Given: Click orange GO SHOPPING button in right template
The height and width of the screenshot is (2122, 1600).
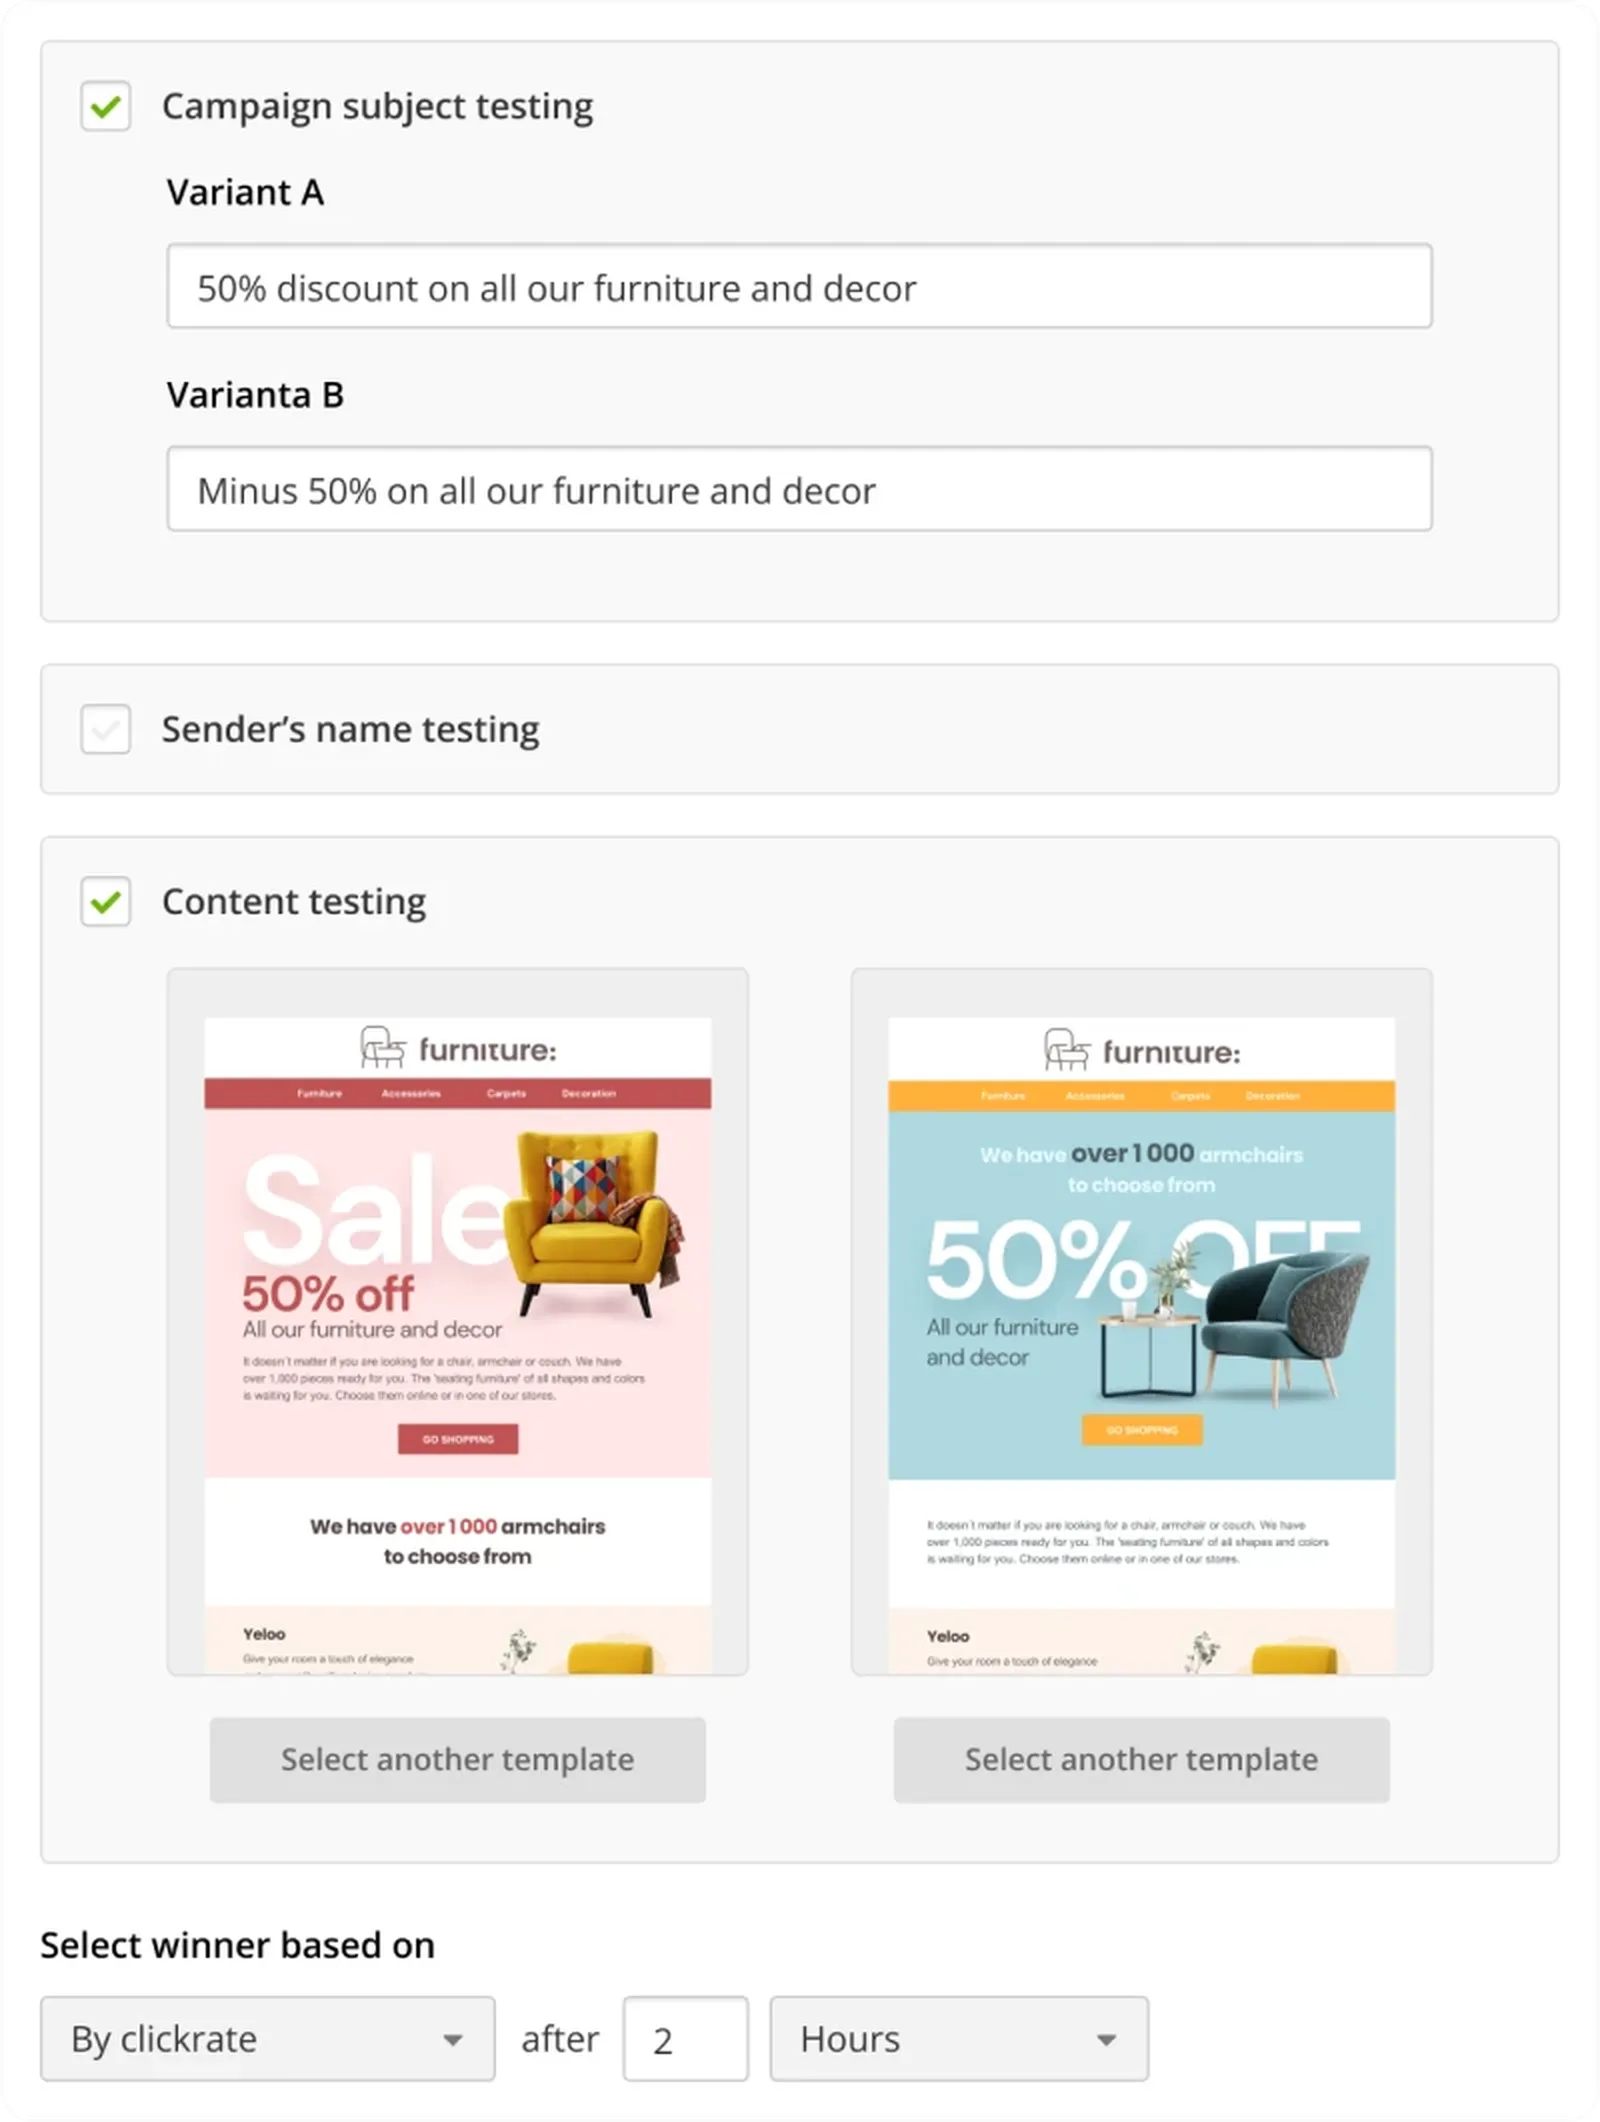Looking at the screenshot, I should 1142,1430.
